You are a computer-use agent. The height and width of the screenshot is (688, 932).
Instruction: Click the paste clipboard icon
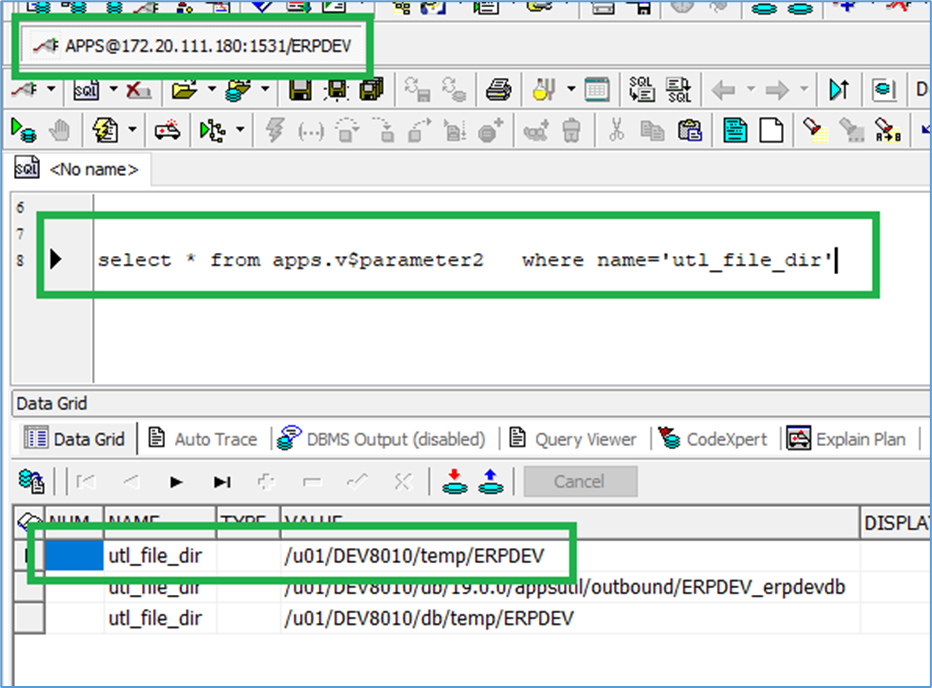click(689, 130)
